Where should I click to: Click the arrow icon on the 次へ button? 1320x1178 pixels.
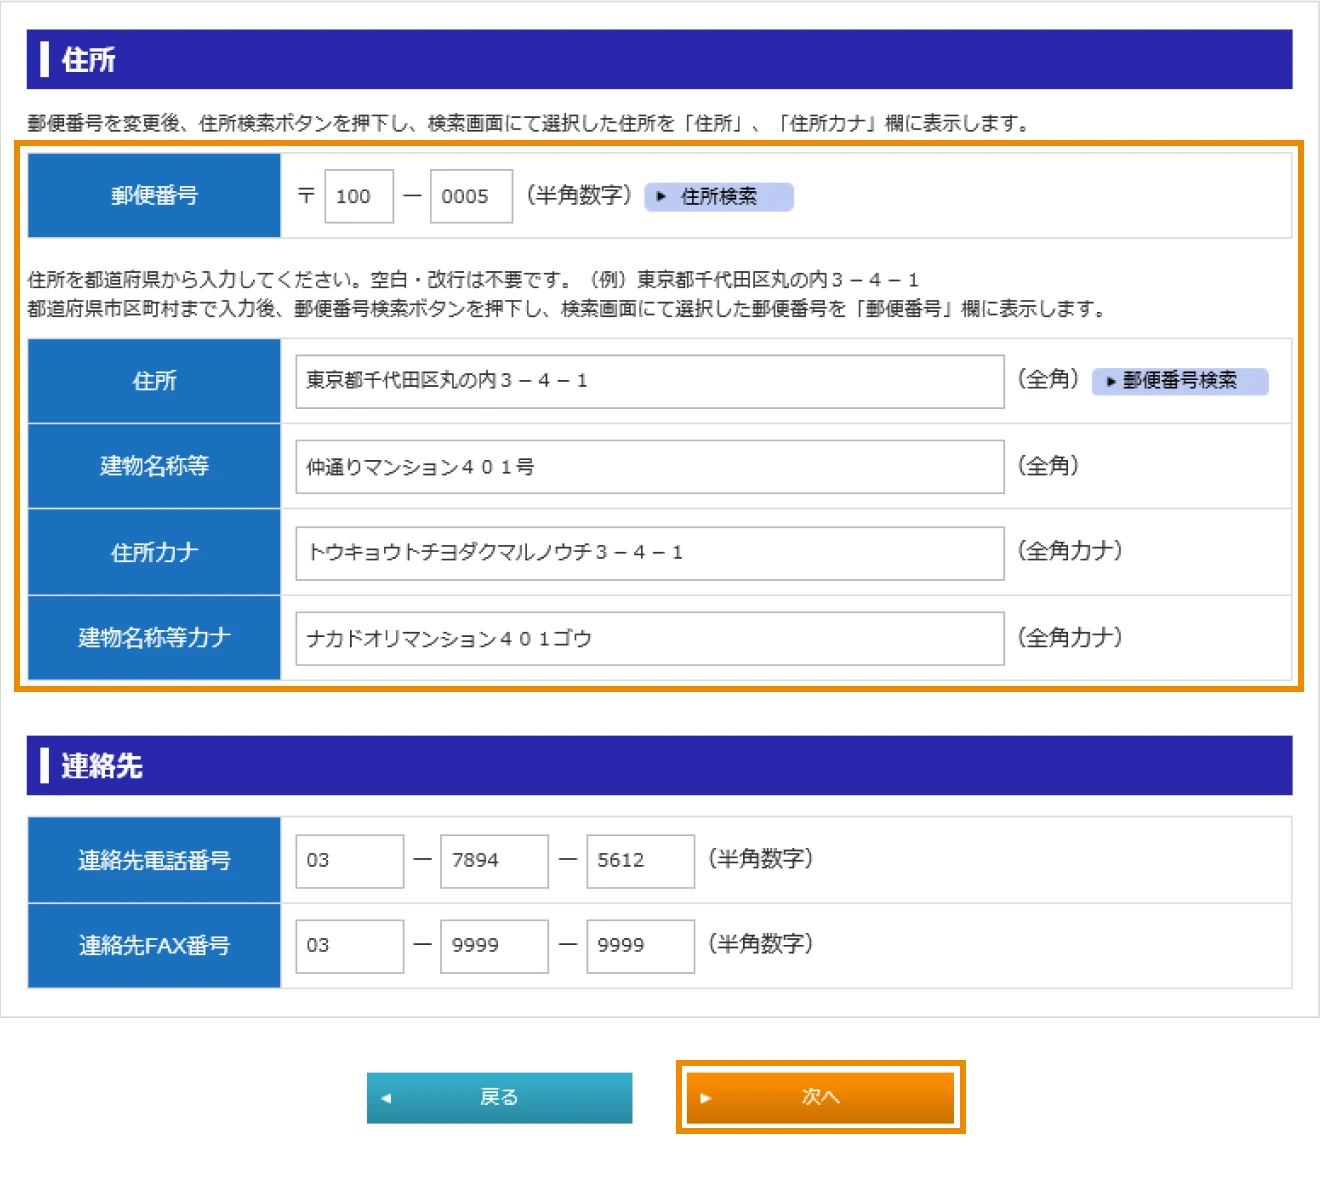click(707, 1097)
